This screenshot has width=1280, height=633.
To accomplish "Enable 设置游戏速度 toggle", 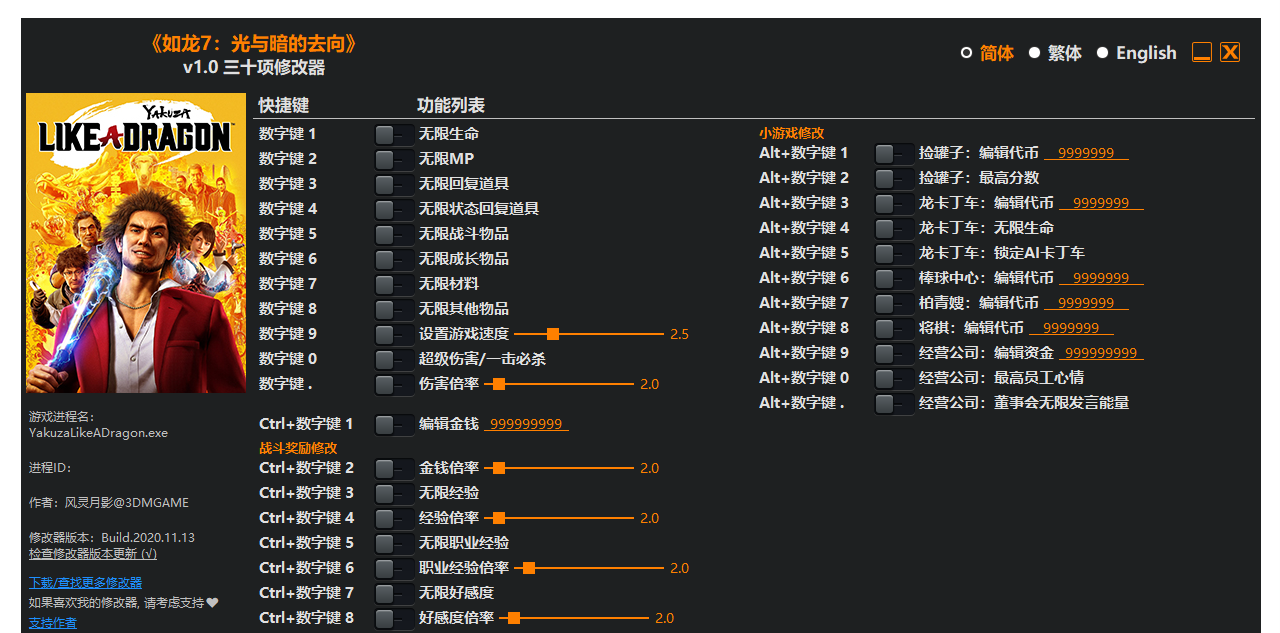I will click(x=394, y=334).
